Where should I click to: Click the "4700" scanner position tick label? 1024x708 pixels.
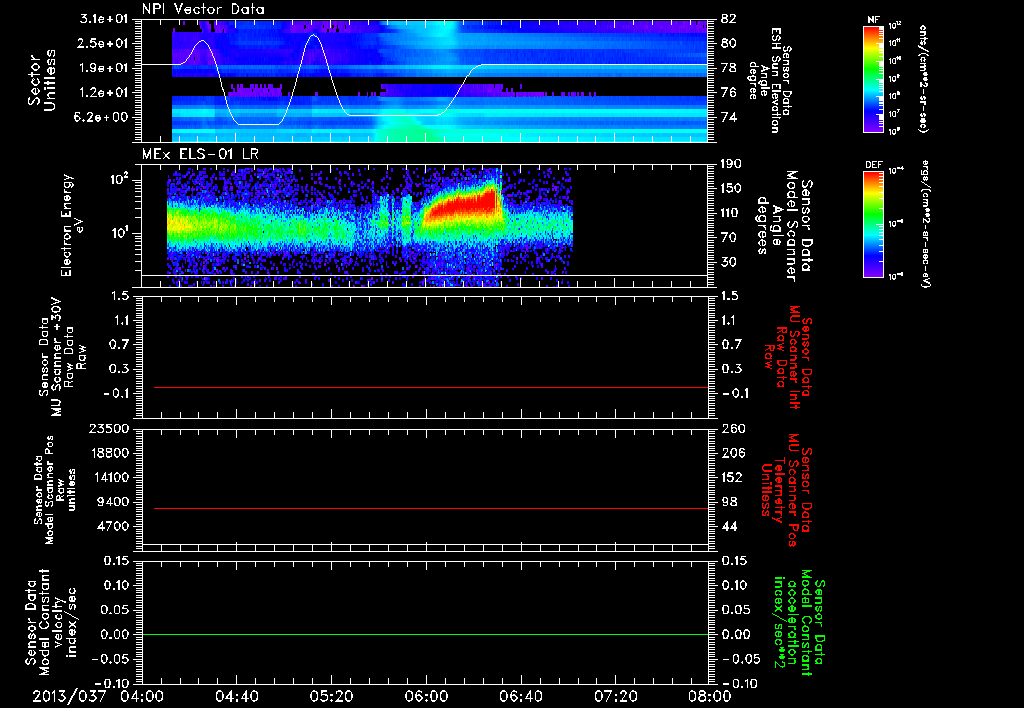112,526
